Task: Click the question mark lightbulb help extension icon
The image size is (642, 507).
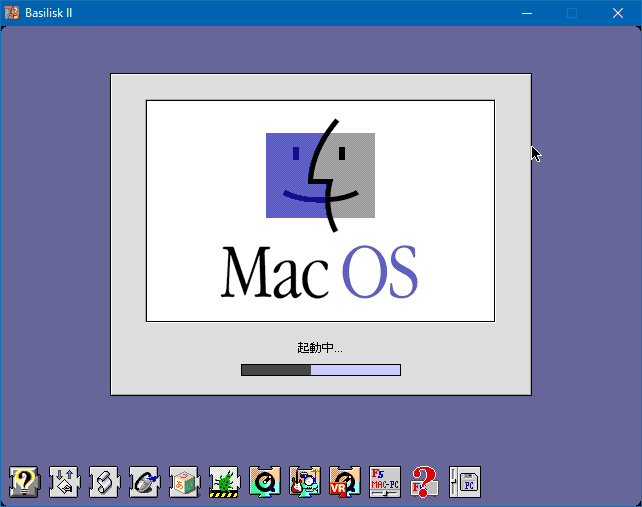Action: pos(24,482)
